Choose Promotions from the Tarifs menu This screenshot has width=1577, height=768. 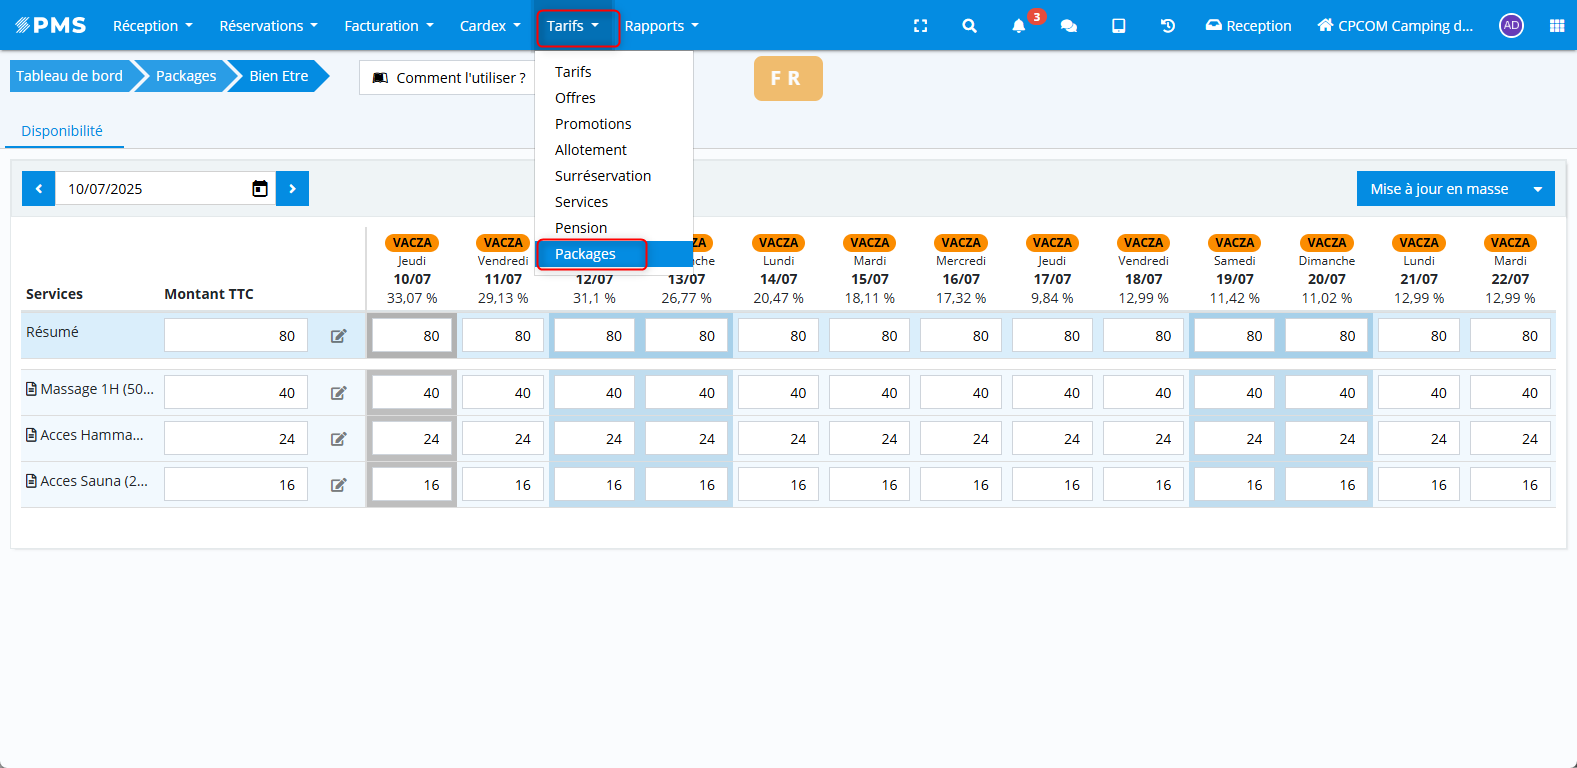tap(593, 124)
